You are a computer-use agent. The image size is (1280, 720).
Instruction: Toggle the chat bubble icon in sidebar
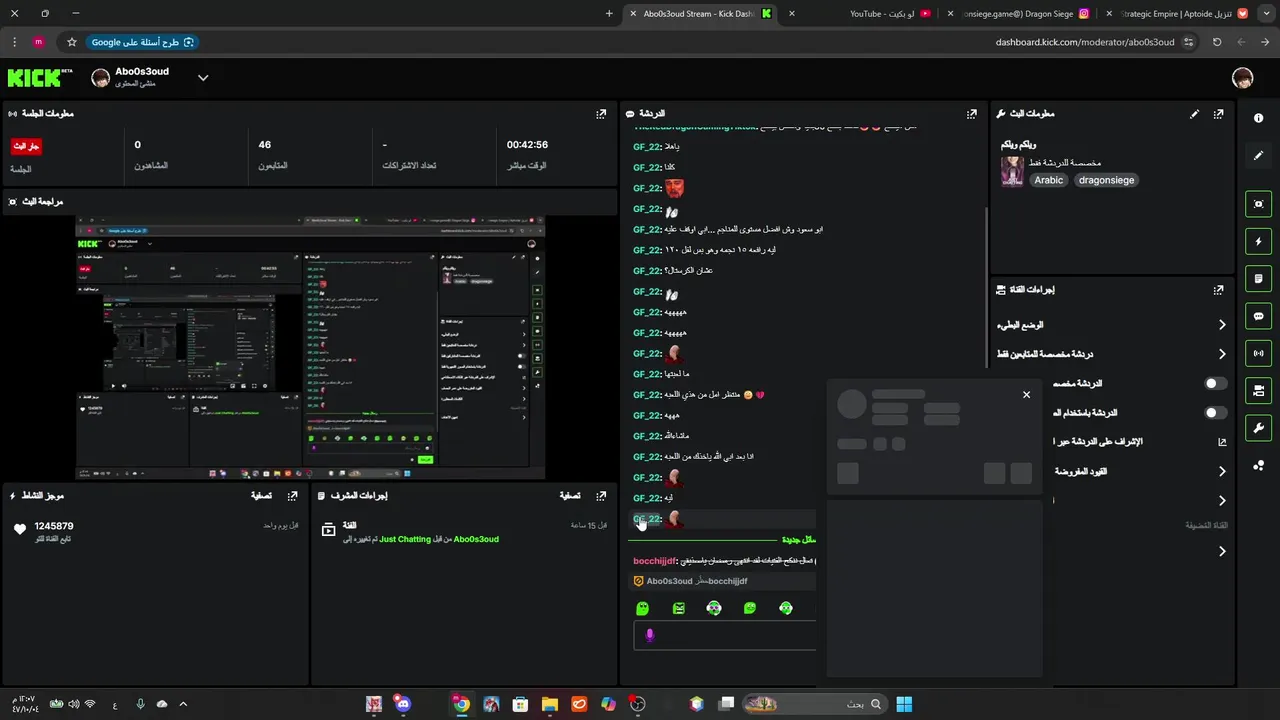1258,316
